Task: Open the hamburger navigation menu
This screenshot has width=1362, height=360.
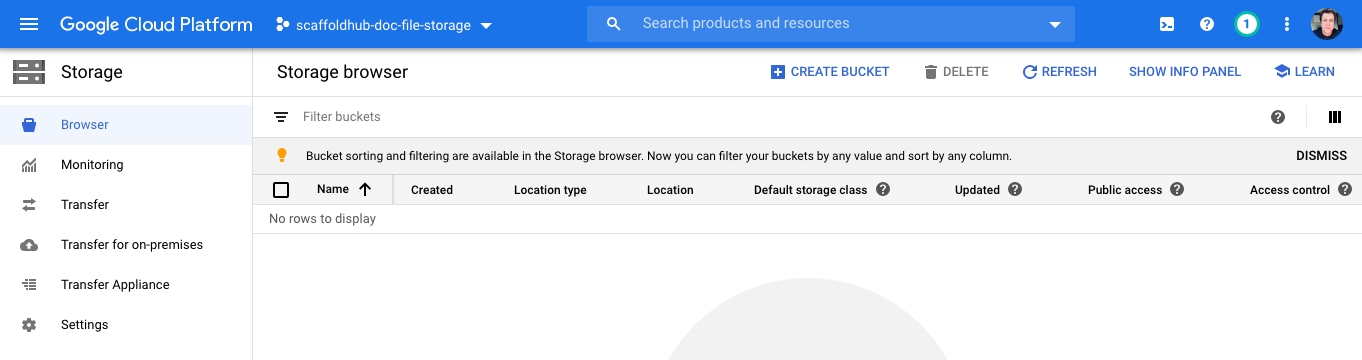Action: pyautogui.click(x=29, y=24)
